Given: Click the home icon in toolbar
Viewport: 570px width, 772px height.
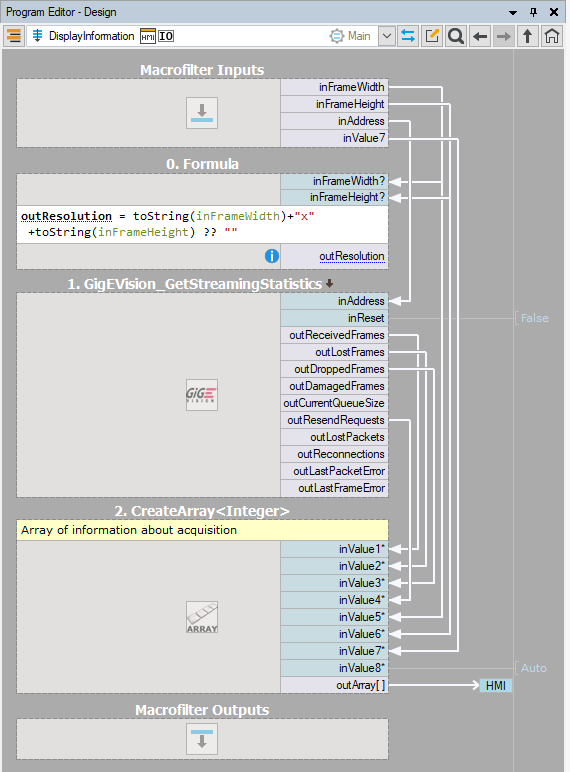Looking at the screenshot, I should (x=551, y=36).
